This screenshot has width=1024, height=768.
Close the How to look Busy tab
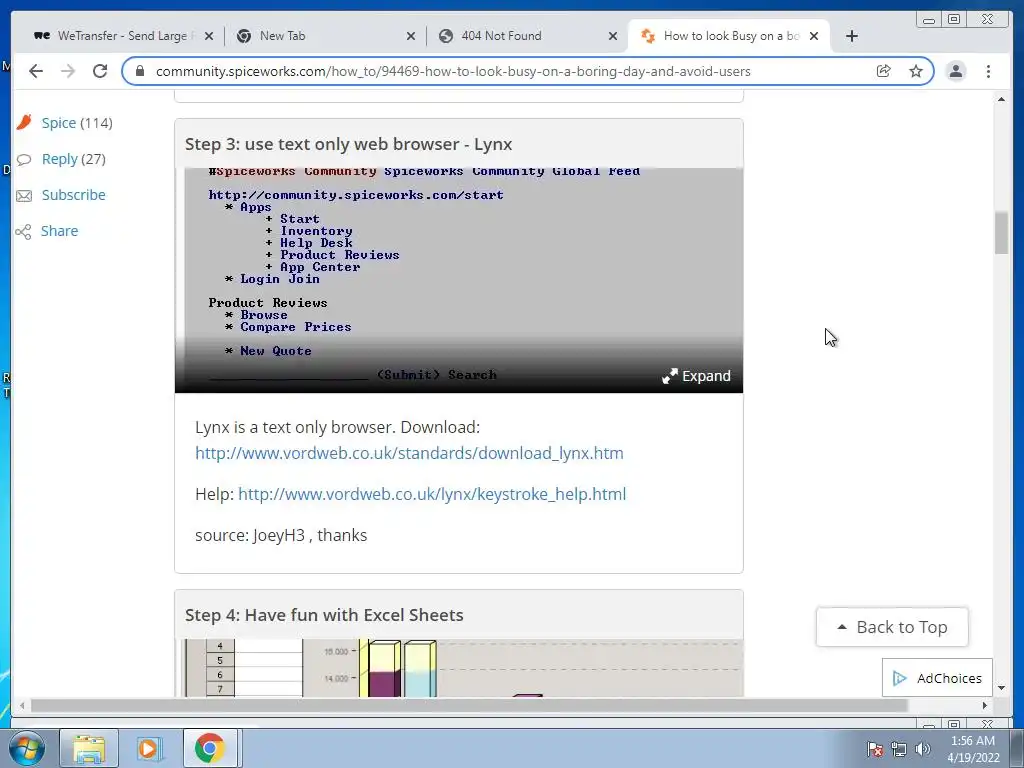[x=814, y=37]
